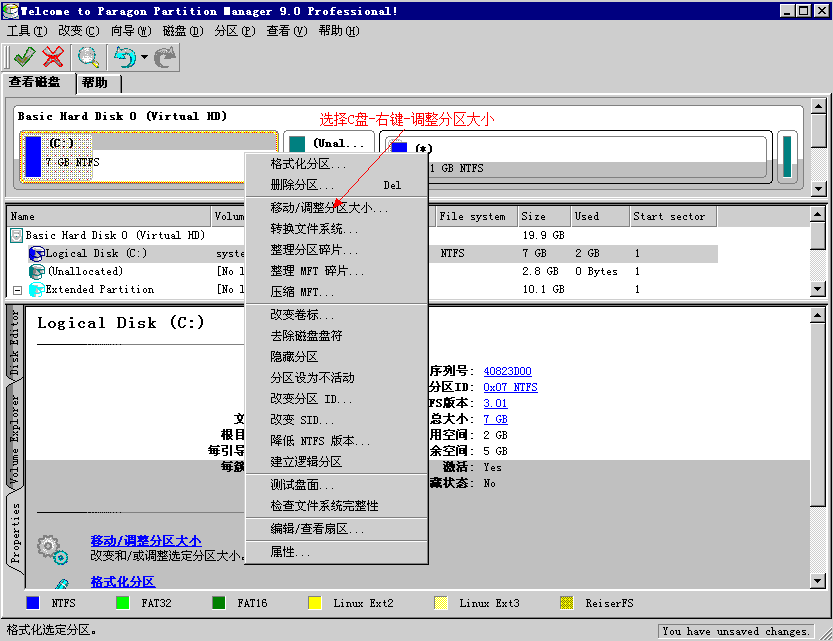The image size is (833, 641).
Task: Click the serial number link 40823D00
Action: pyautogui.click(x=507, y=371)
